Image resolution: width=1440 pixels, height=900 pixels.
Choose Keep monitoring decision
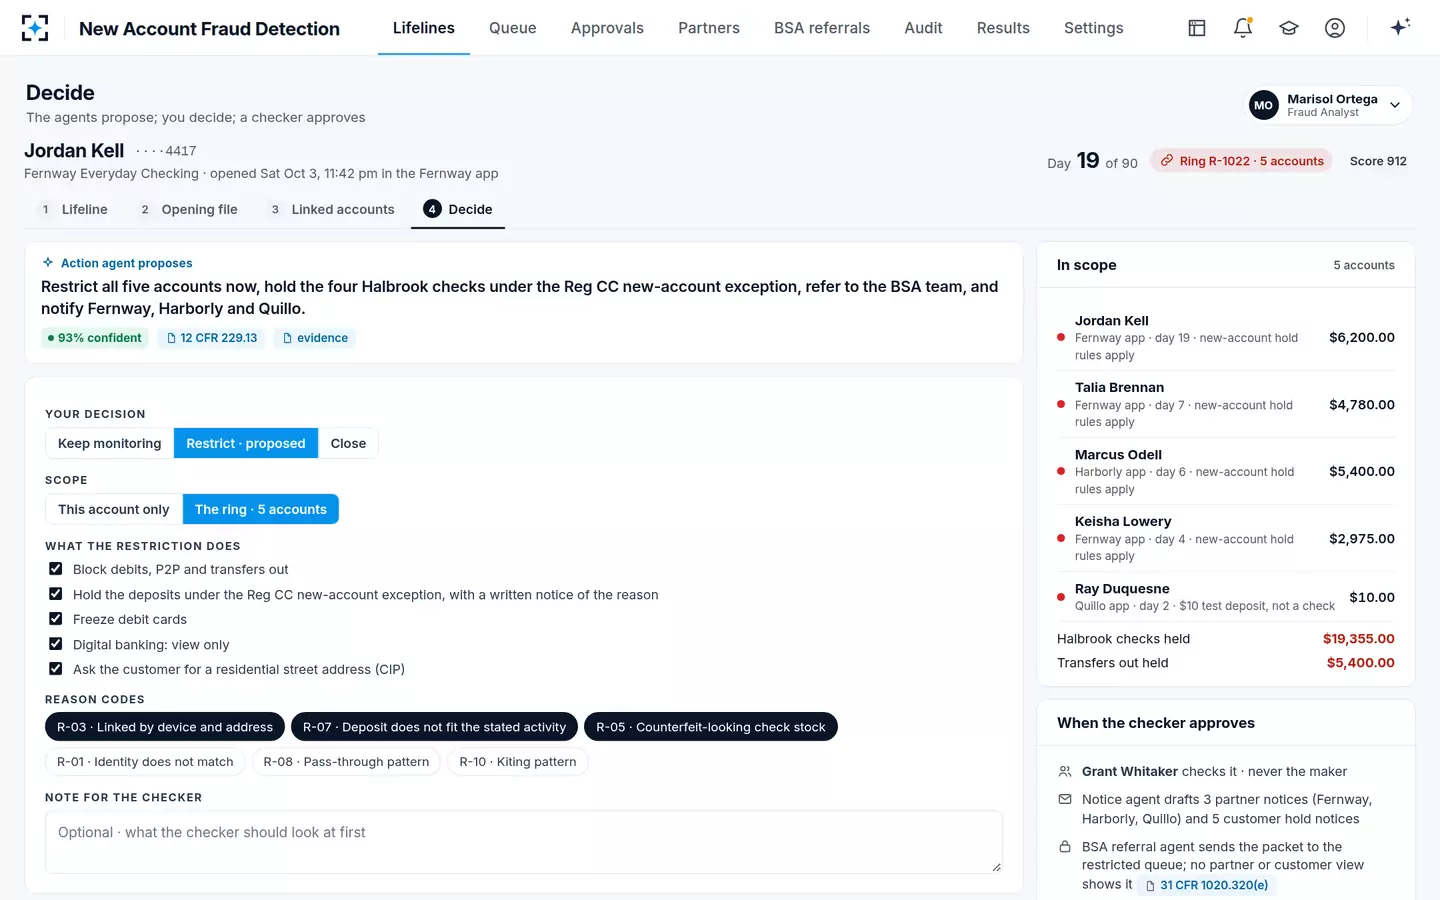click(110, 443)
